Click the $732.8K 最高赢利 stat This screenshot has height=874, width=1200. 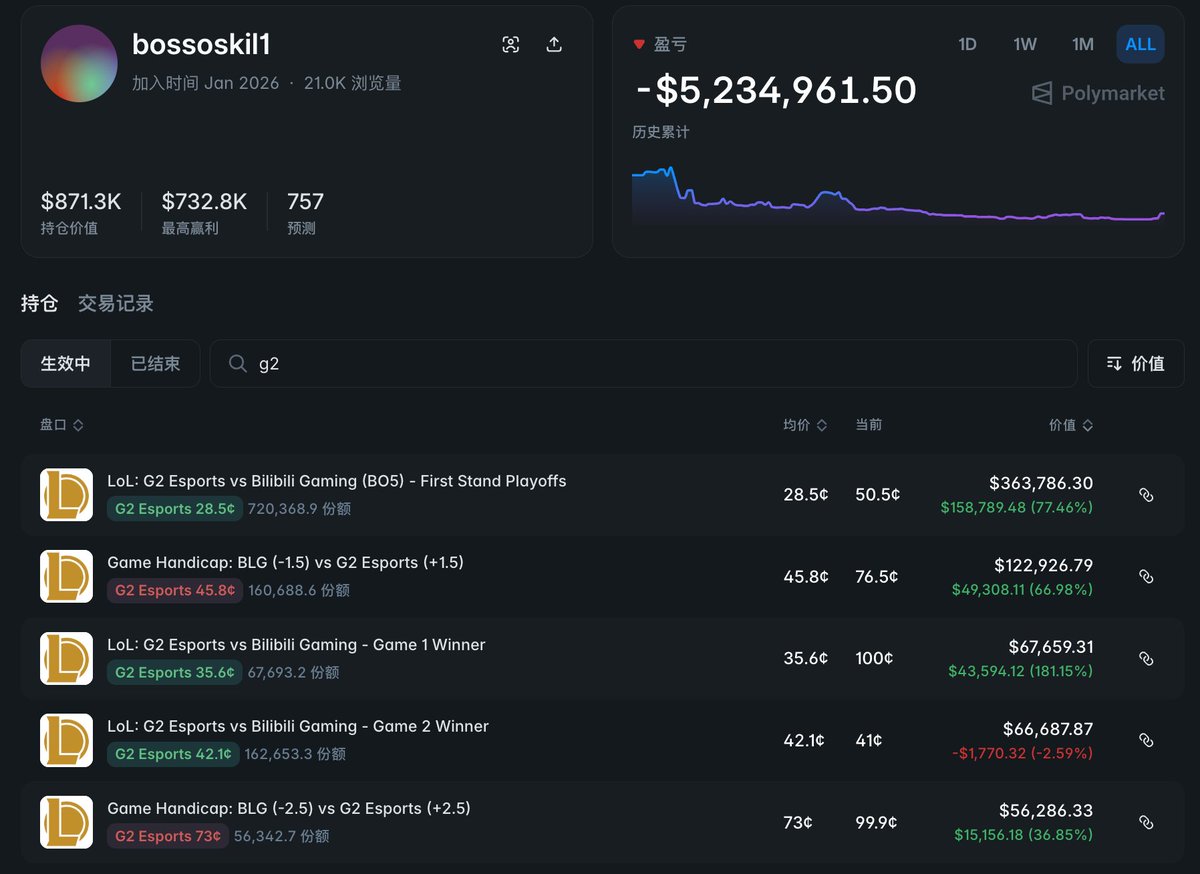204,213
